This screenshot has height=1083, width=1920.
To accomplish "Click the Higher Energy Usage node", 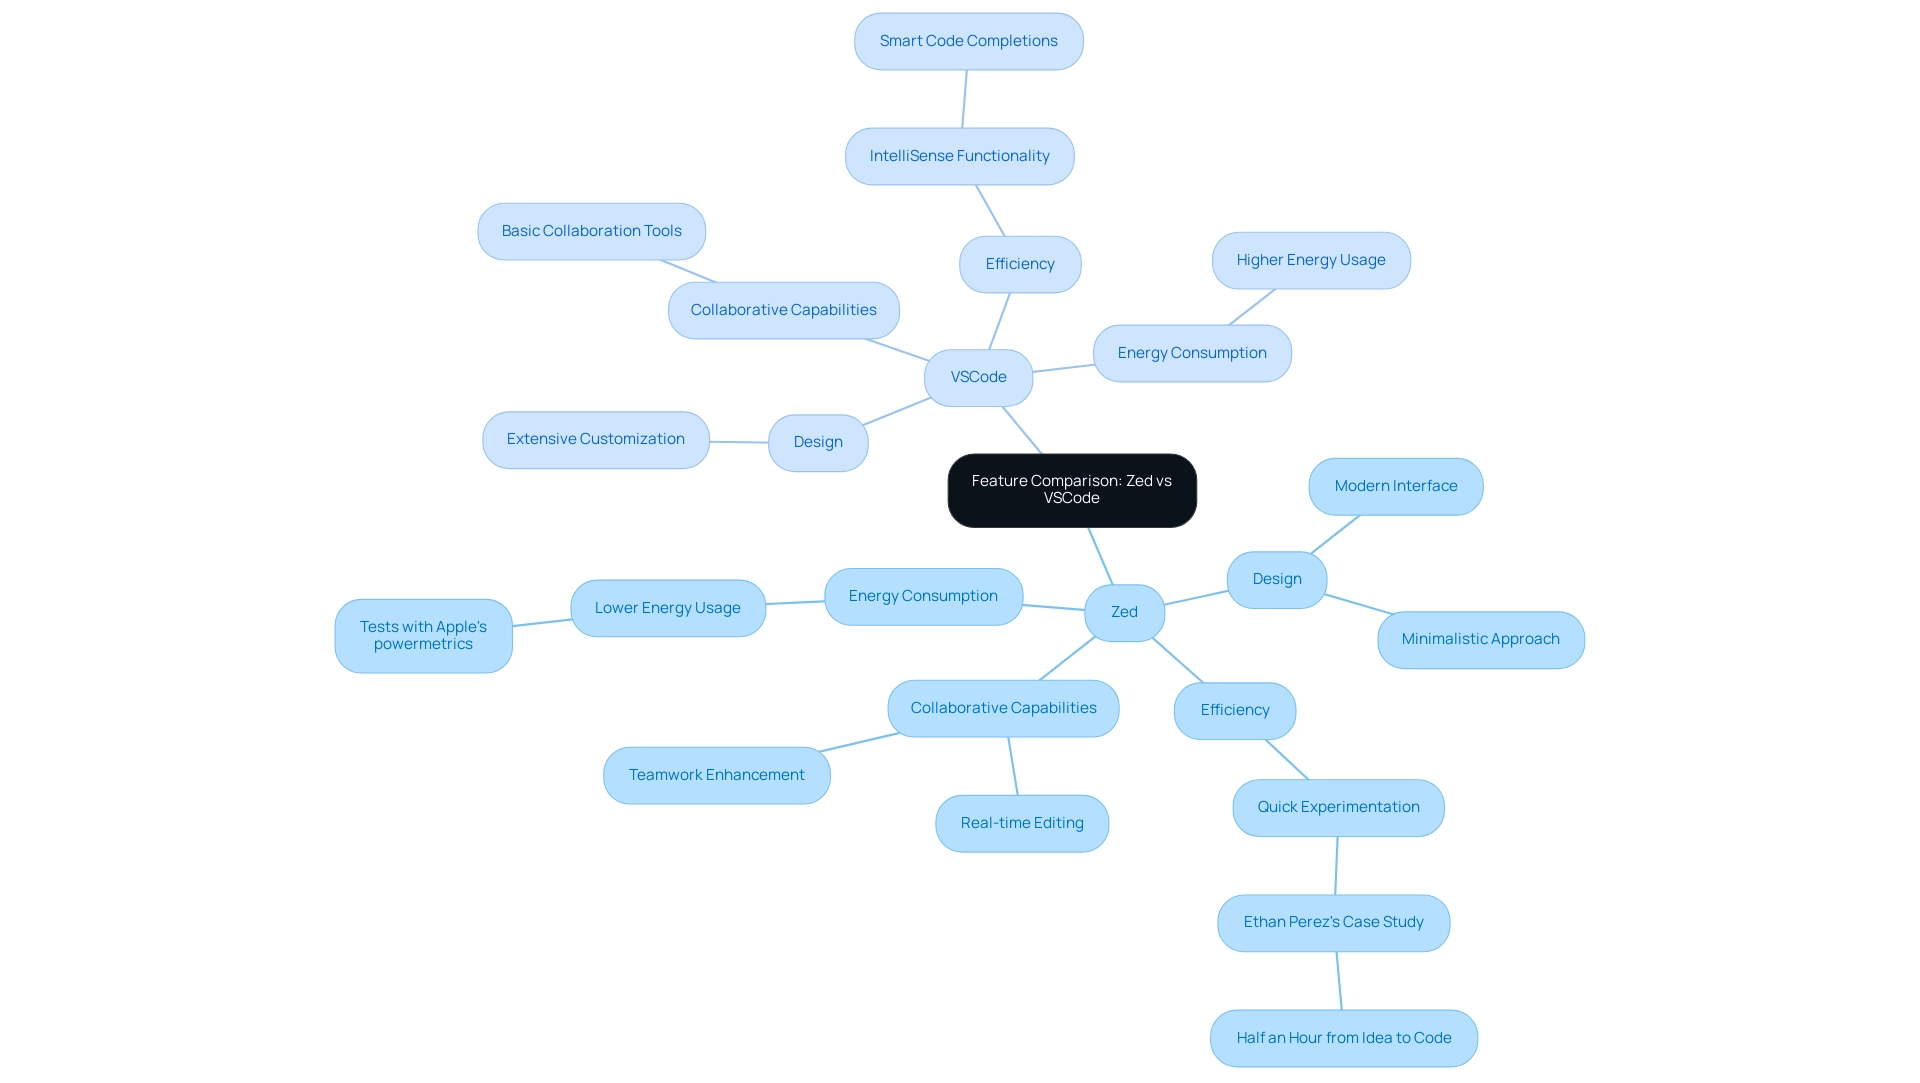I will [x=1311, y=259].
